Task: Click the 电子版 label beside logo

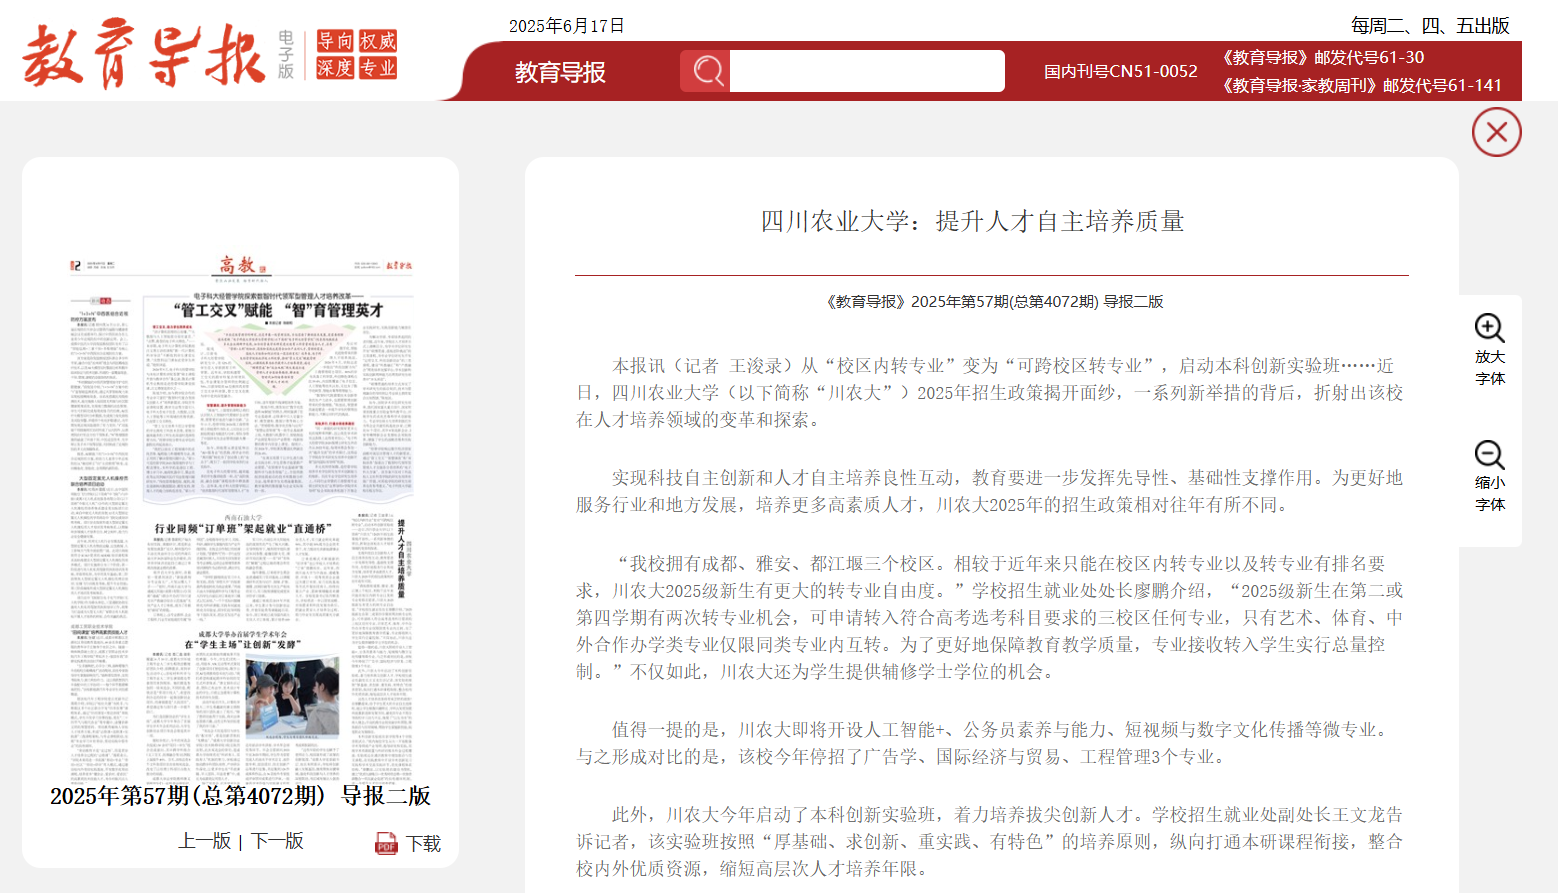Action: [286, 54]
